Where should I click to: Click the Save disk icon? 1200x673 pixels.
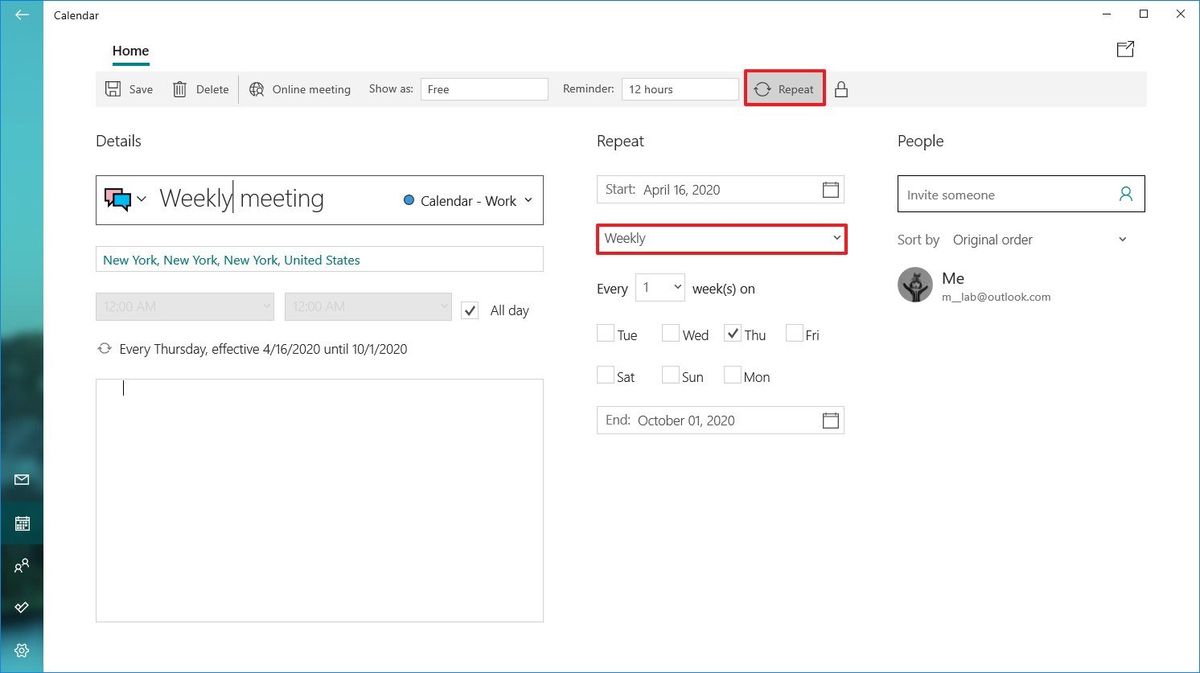point(114,89)
